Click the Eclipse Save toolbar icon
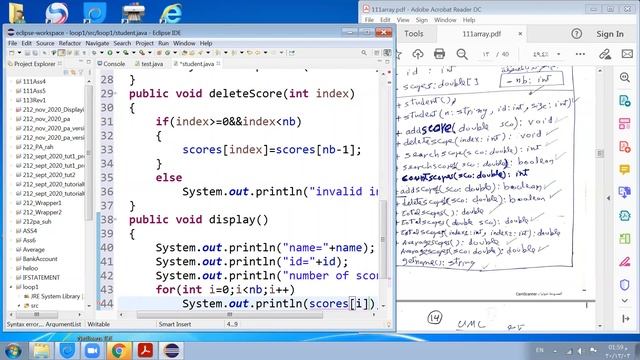 click(27, 53)
